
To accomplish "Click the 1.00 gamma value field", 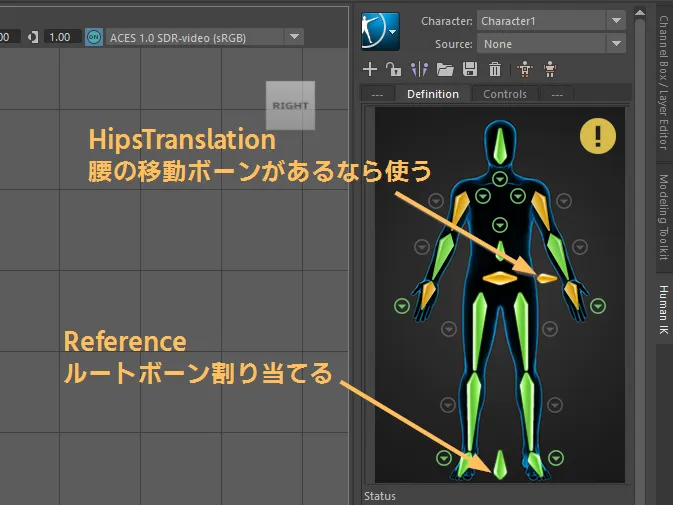I will 62,37.
